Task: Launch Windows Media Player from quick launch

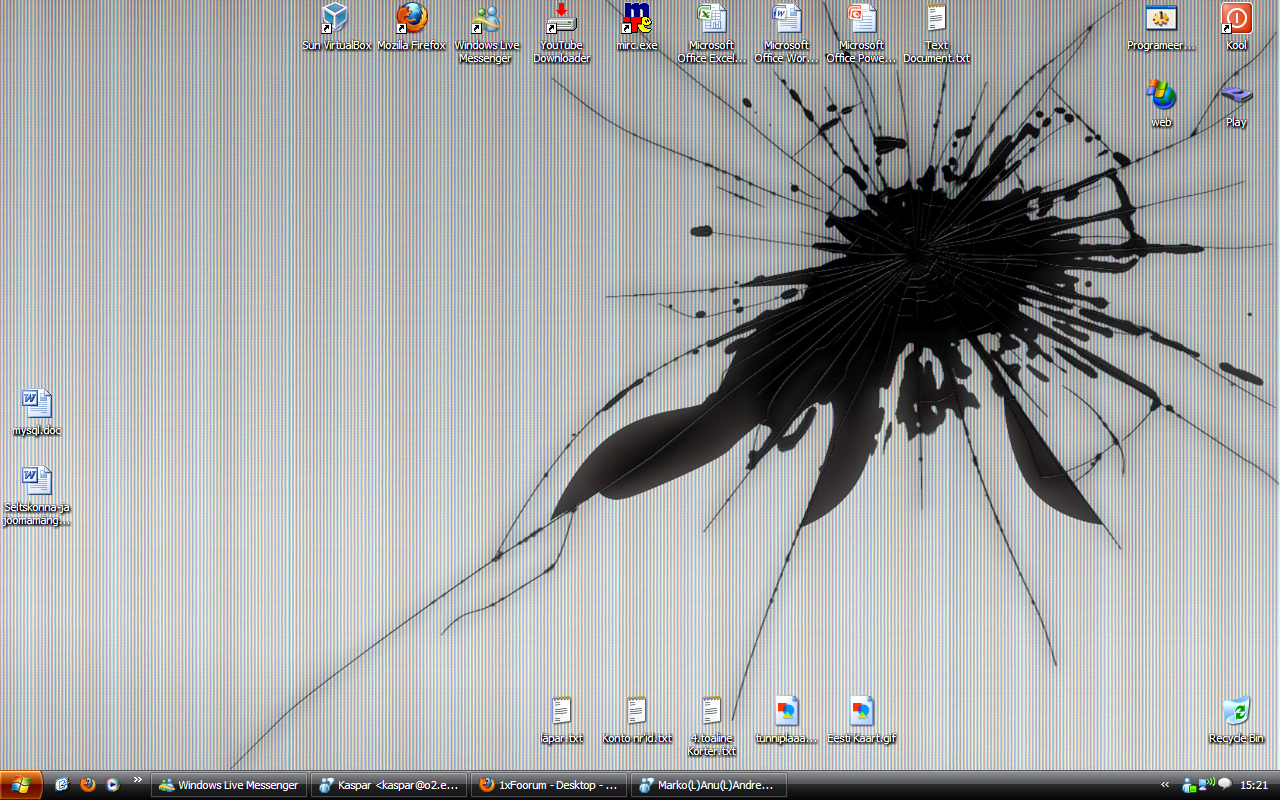Action: (112, 785)
